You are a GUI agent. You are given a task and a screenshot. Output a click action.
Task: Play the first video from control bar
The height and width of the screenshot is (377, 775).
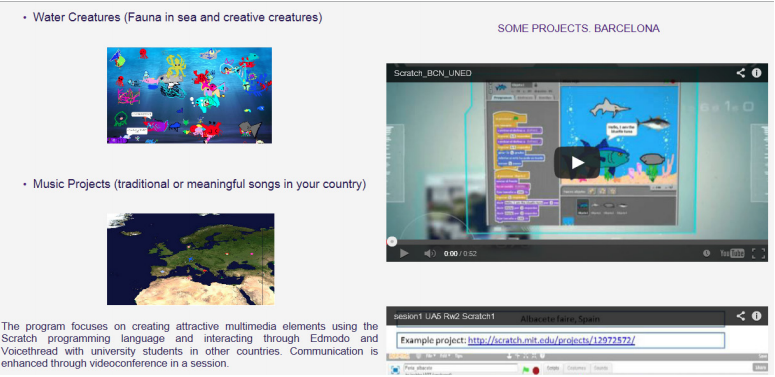[404, 253]
